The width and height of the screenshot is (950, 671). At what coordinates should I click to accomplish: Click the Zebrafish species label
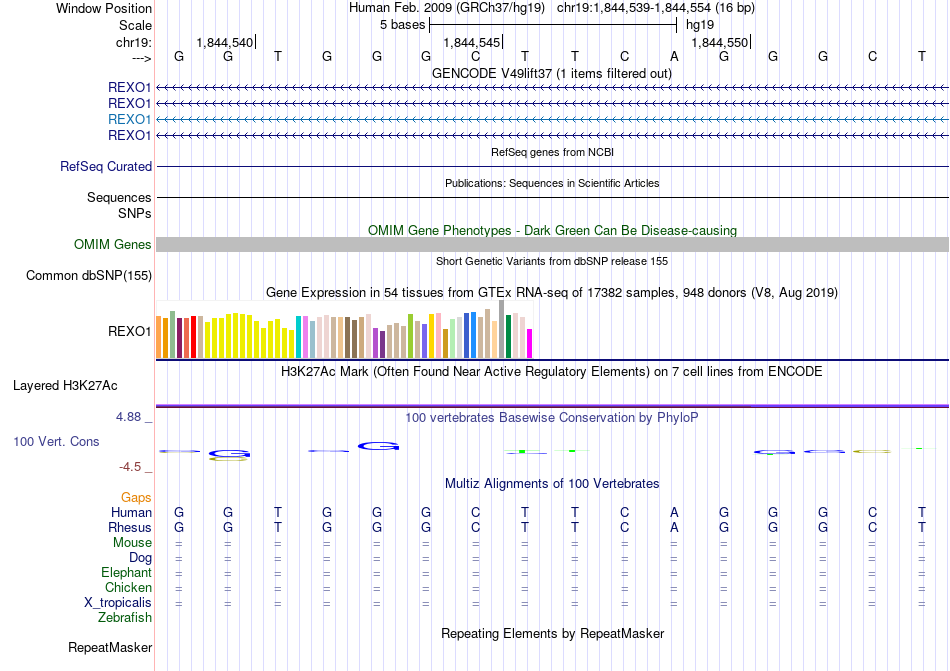click(x=125, y=618)
